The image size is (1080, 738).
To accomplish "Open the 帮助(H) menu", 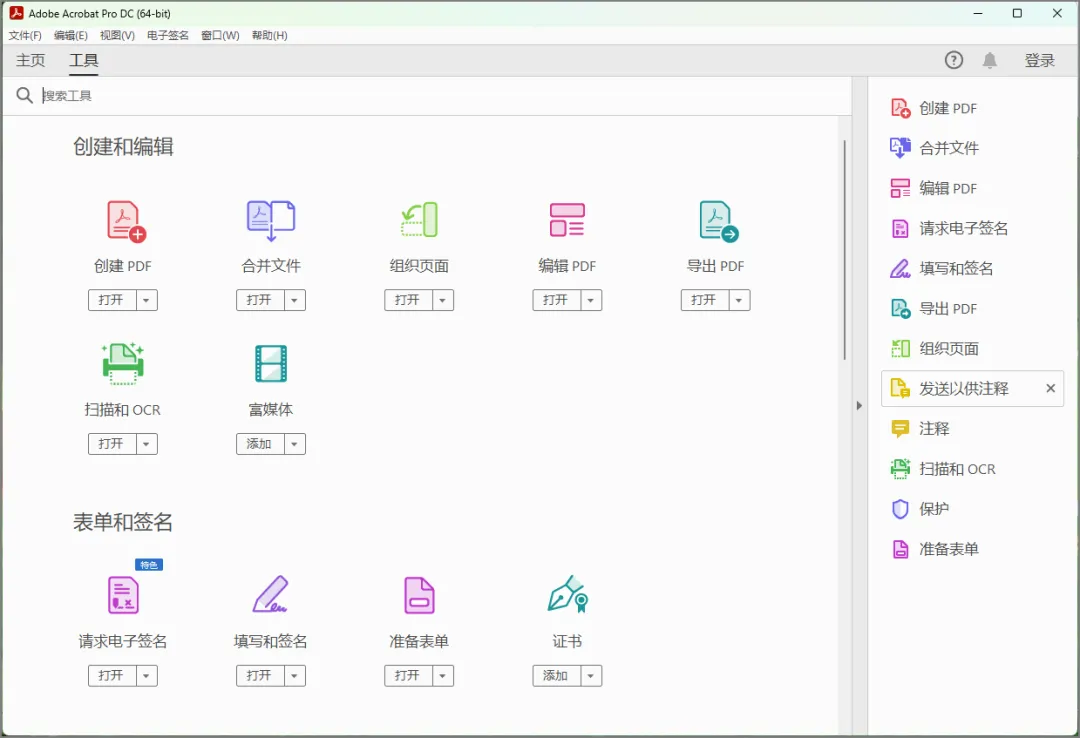I will click(269, 35).
